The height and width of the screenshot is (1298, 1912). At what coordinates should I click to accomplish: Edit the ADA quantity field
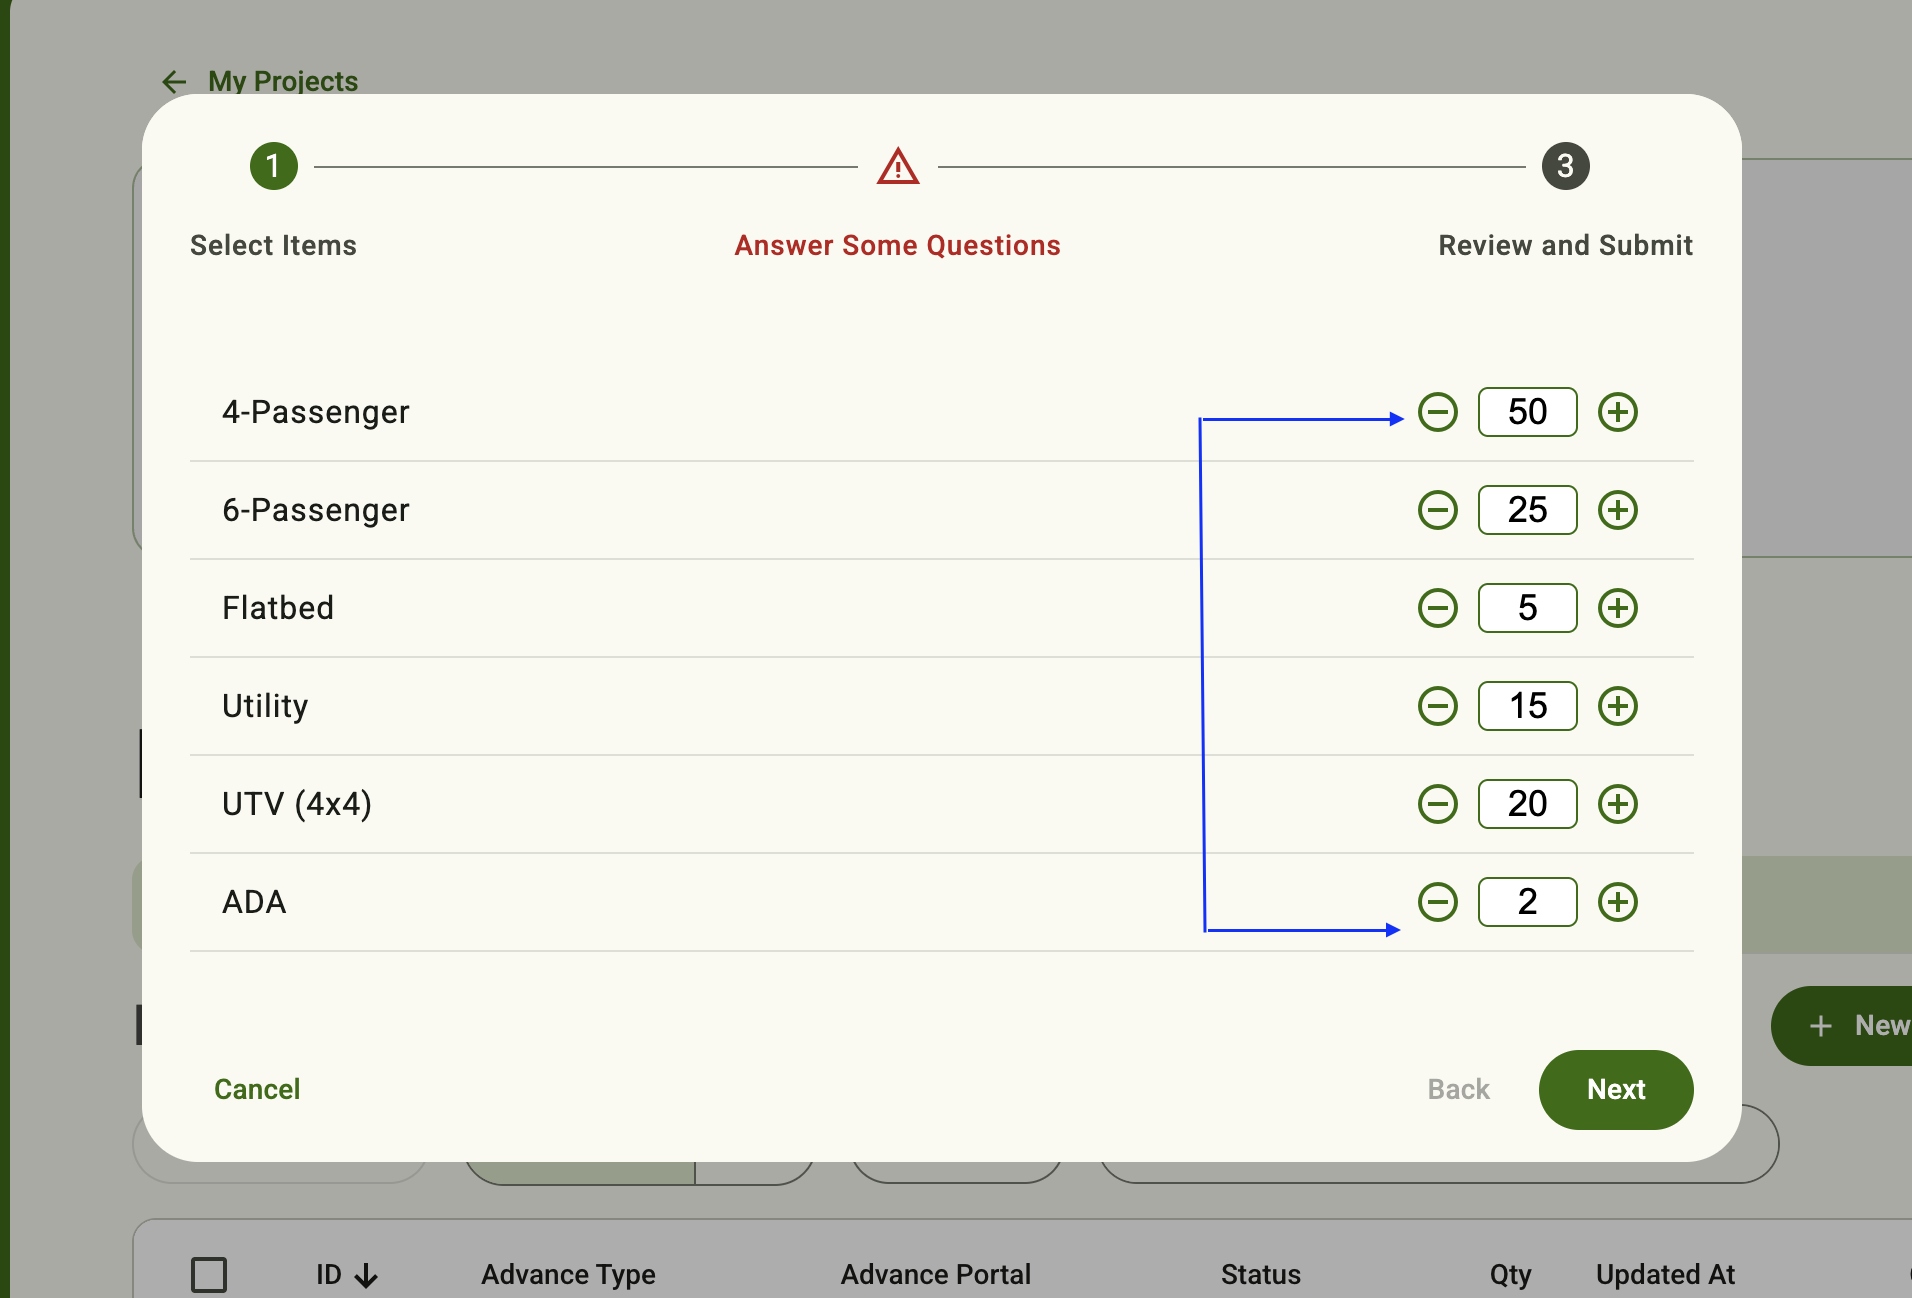click(x=1528, y=902)
